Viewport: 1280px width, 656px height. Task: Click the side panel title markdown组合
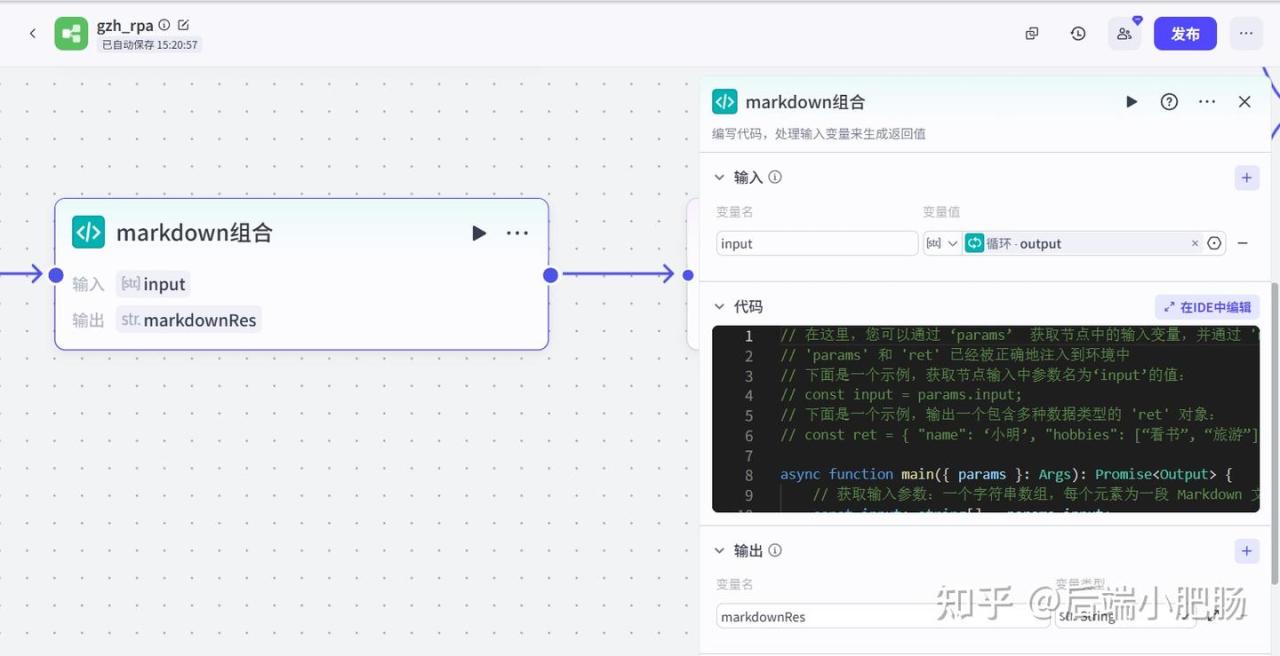[x=805, y=102]
